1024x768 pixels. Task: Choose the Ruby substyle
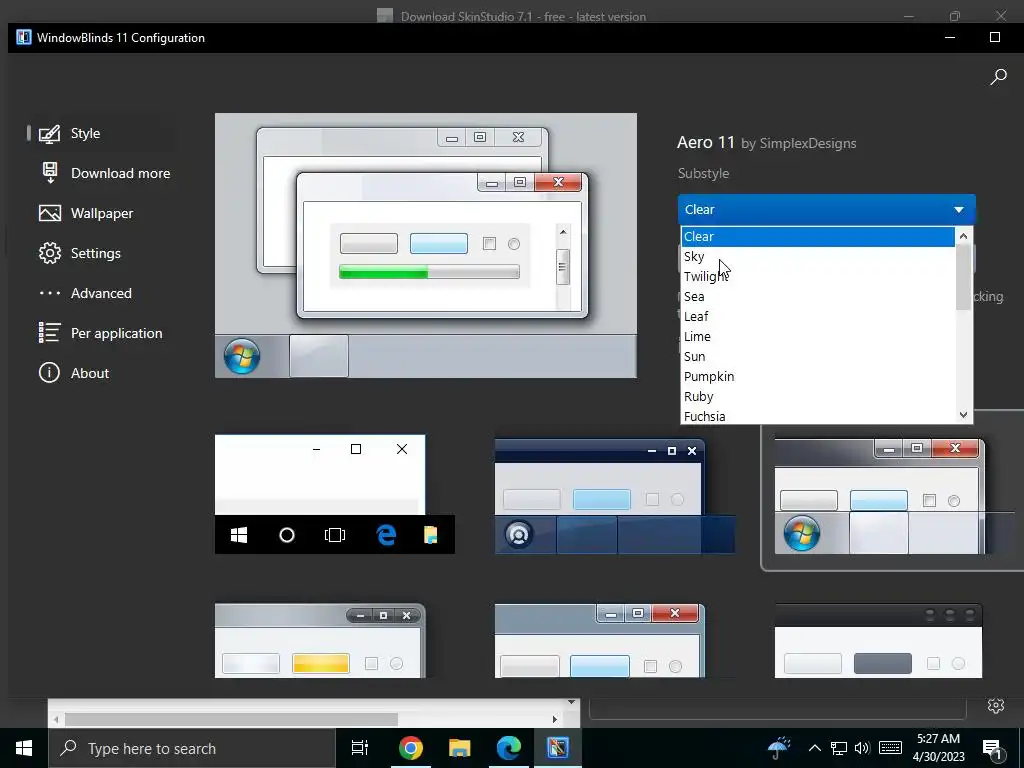[x=818, y=396]
